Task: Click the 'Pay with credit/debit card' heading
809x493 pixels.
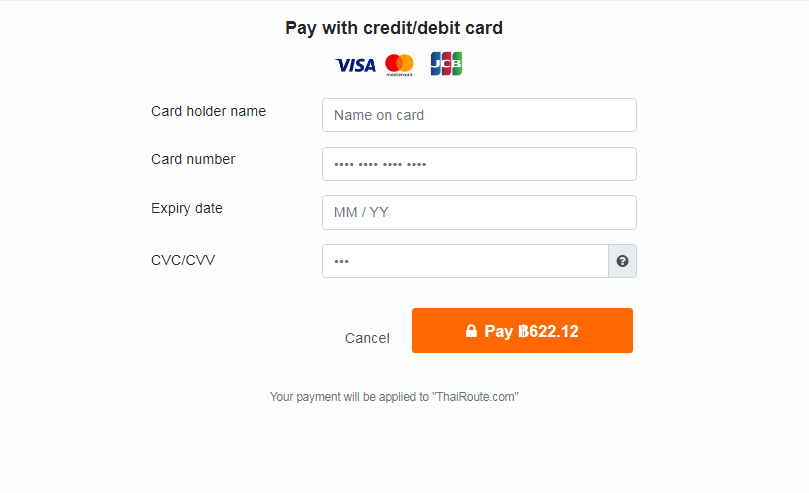Action: tap(394, 28)
